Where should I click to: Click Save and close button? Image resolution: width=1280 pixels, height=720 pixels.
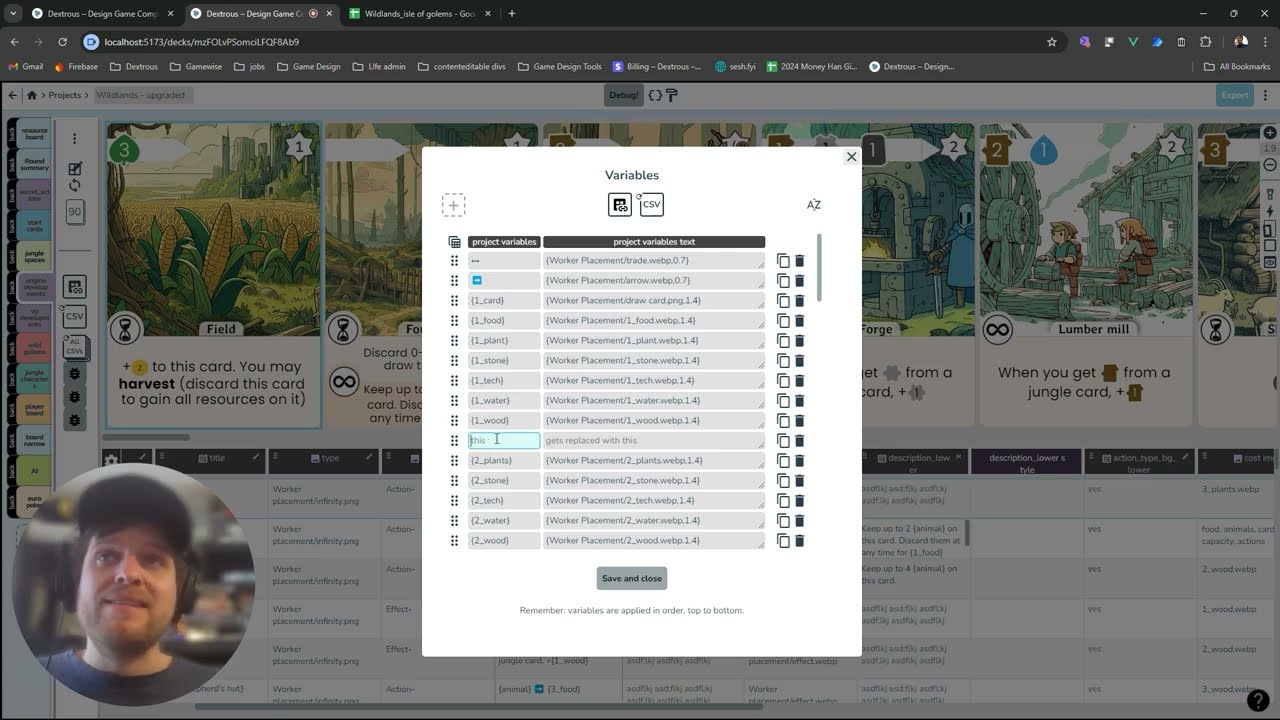632,578
